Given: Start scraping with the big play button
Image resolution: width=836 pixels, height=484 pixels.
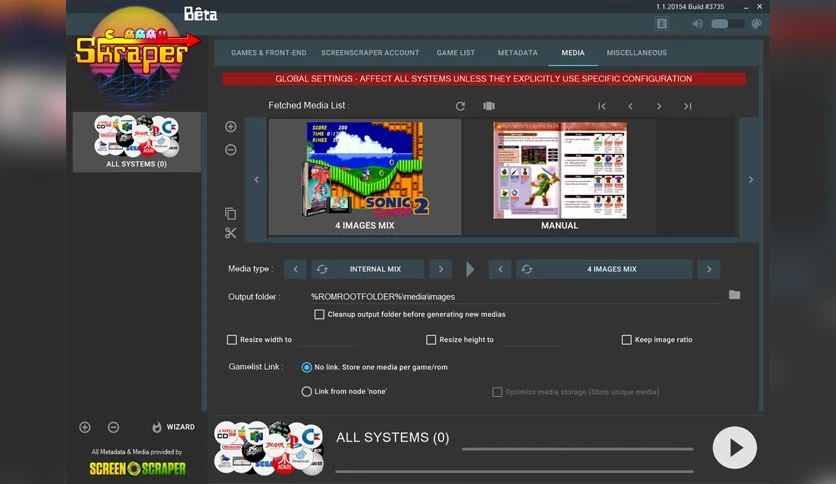Looking at the screenshot, I should coord(735,448).
